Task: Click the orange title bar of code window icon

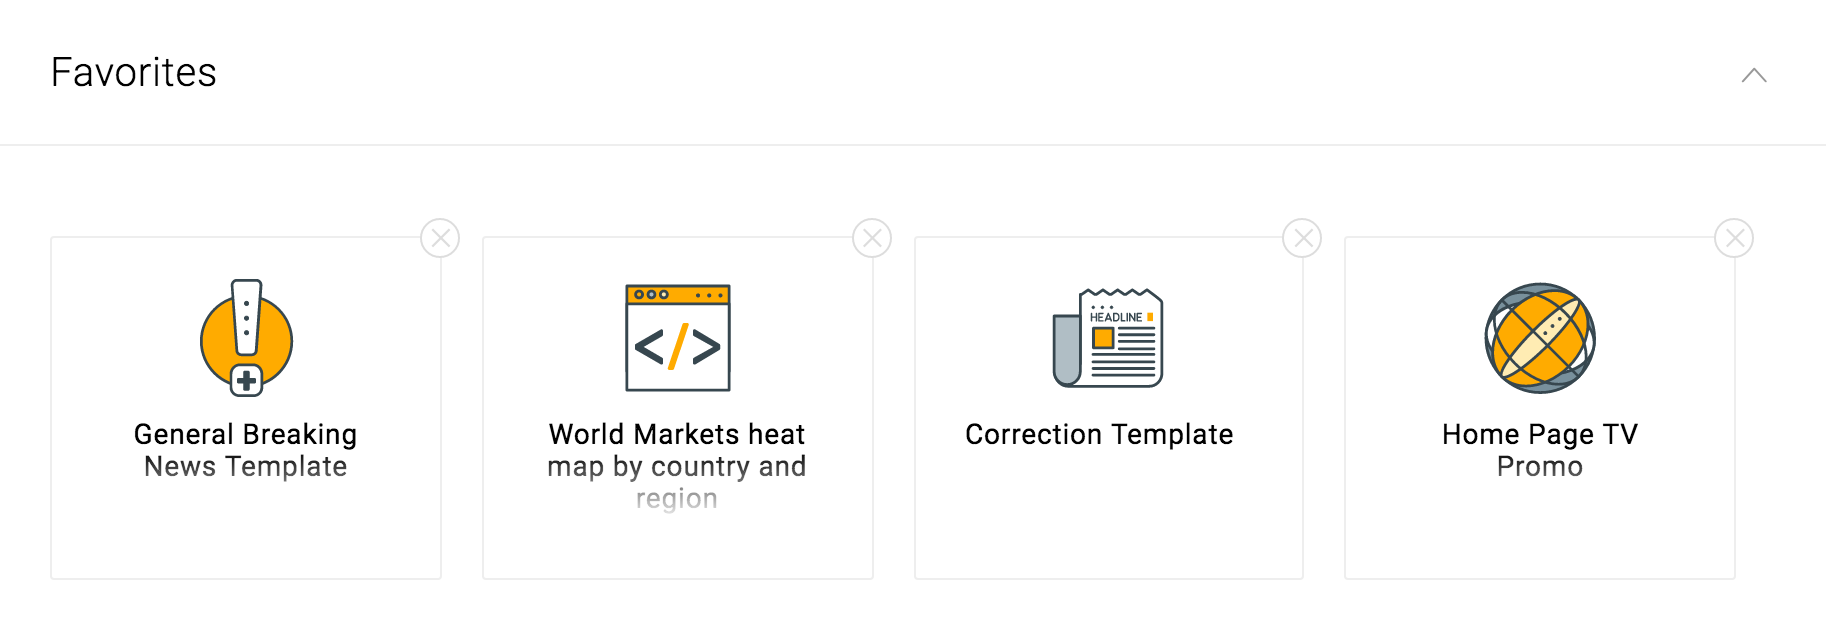Action: coord(678,295)
